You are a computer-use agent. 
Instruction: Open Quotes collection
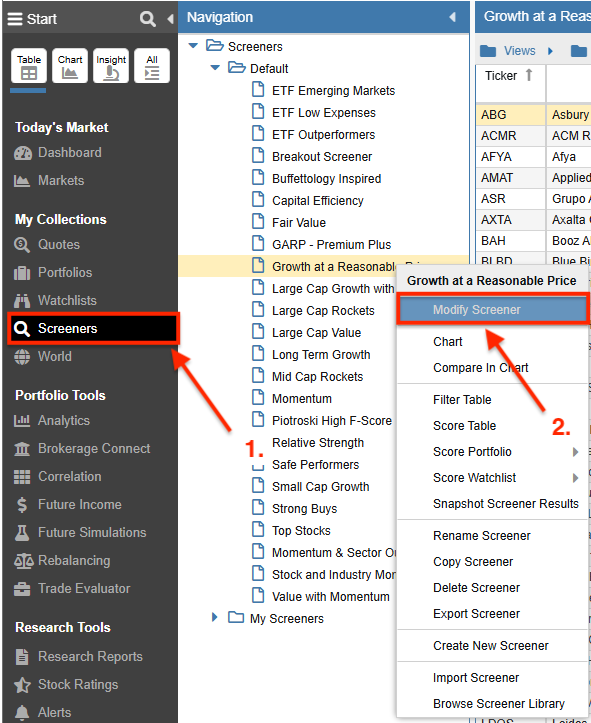point(47,244)
